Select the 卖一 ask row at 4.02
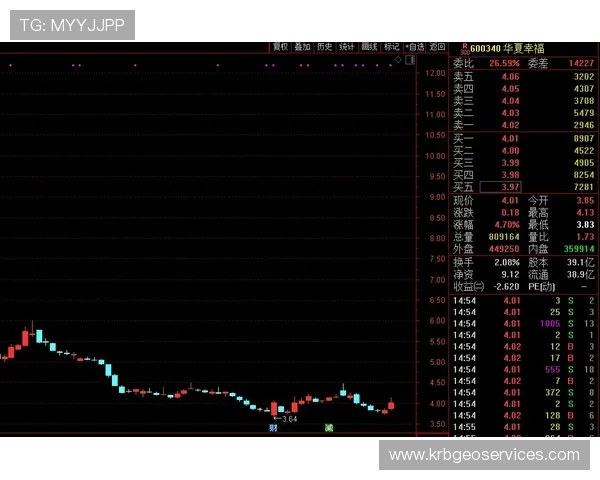The image size is (600, 480). click(522, 125)
